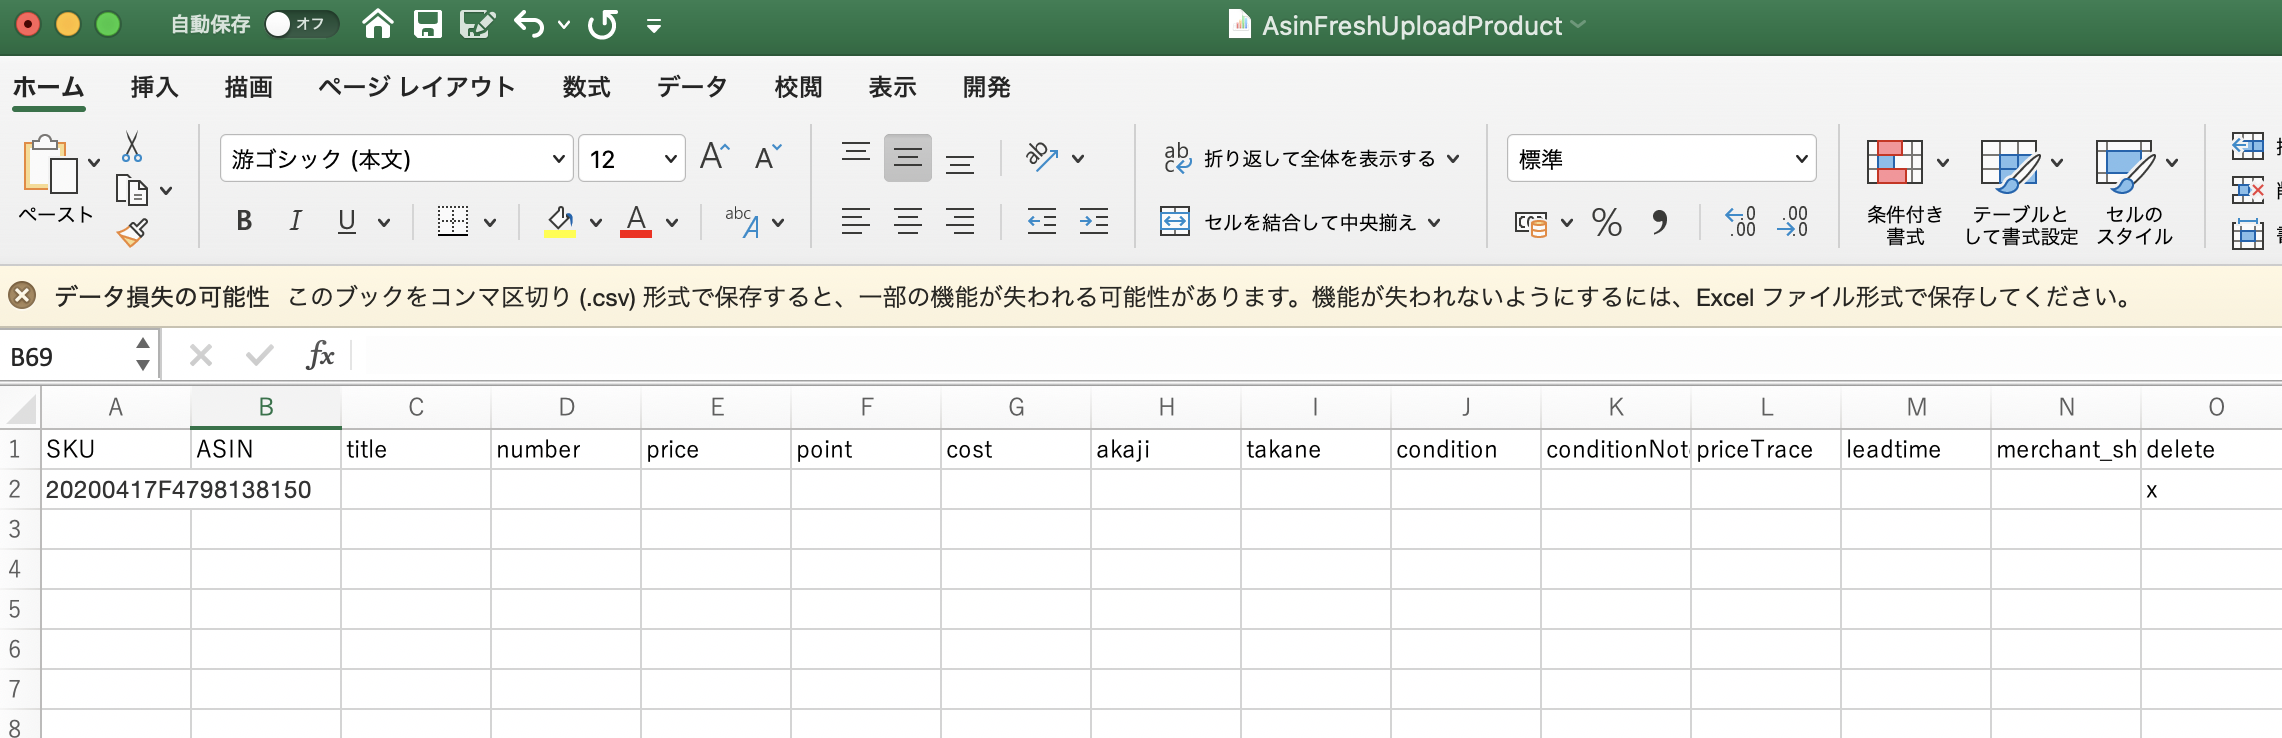The height and width of the screenshot is (738, 2282).
Task: Click the Name Box showing B69
Action: pos(66,357)
